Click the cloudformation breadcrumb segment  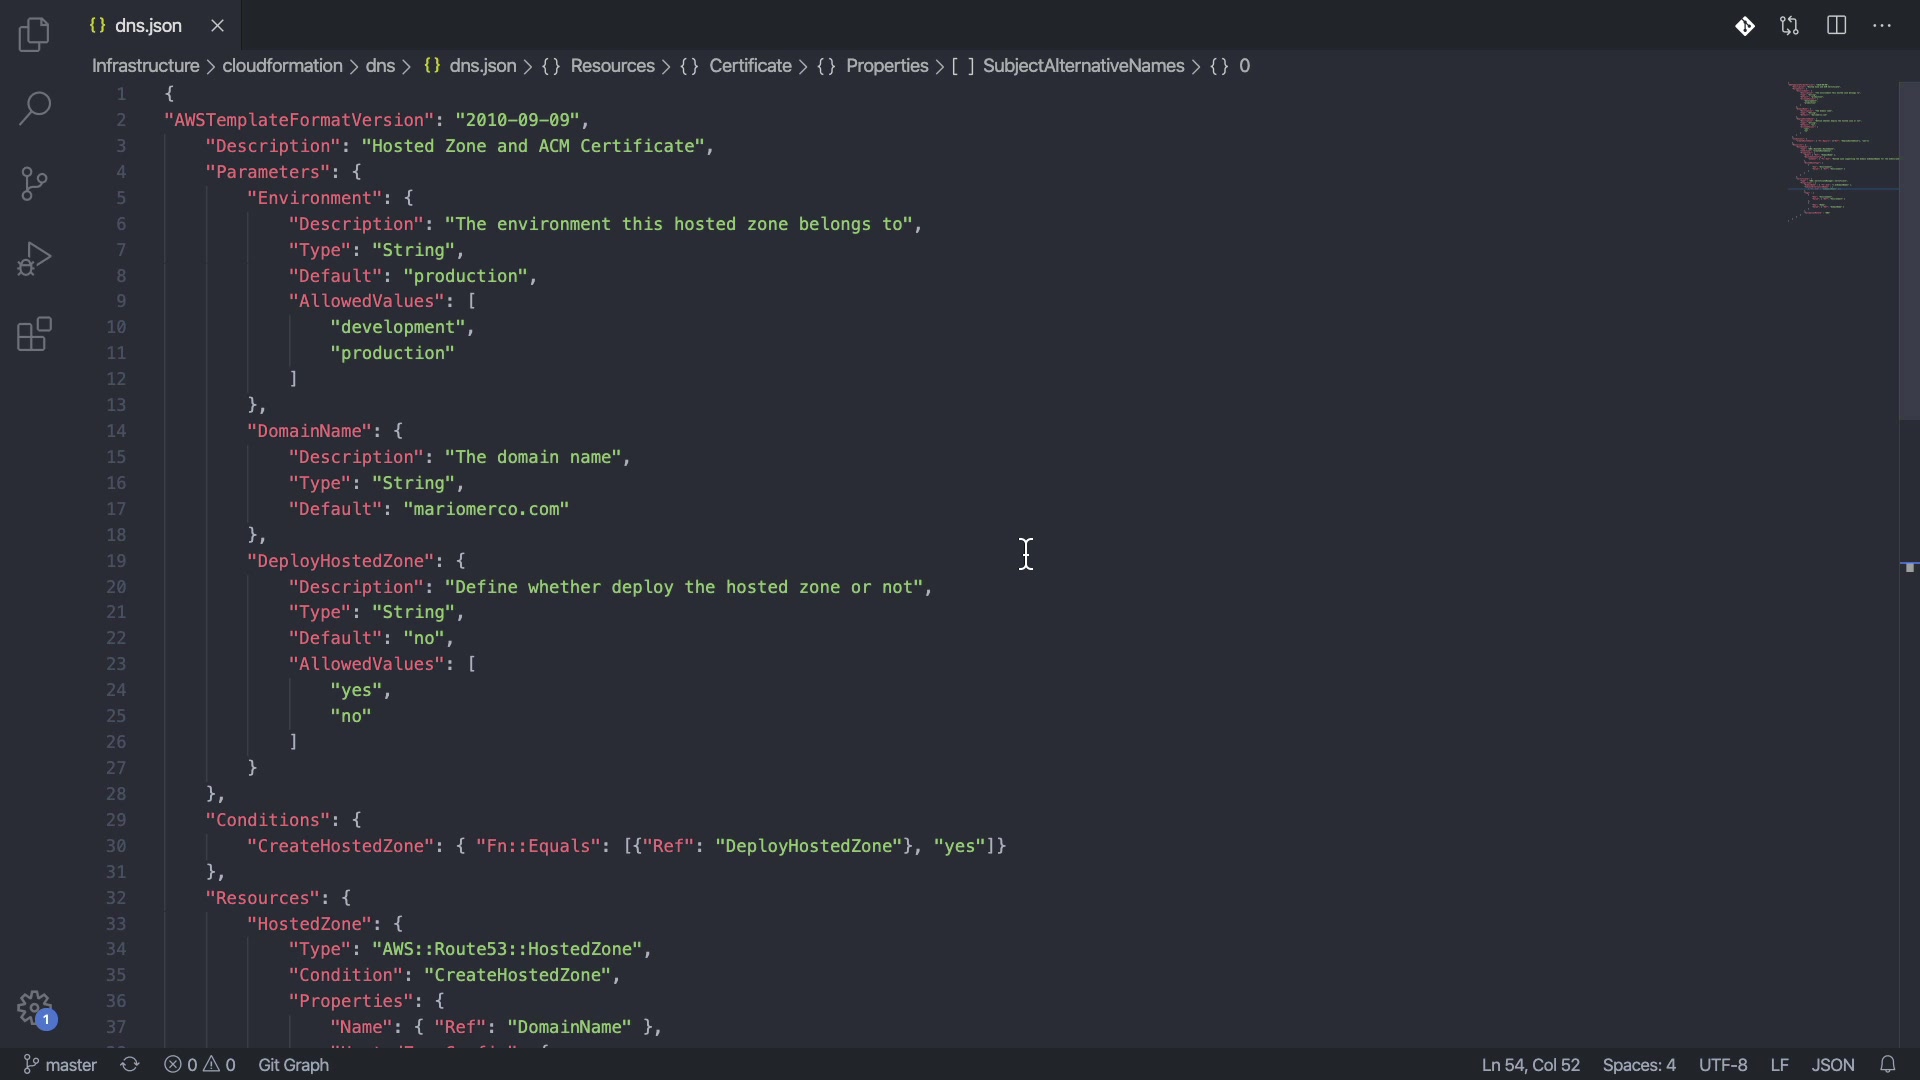pos(282,66)
